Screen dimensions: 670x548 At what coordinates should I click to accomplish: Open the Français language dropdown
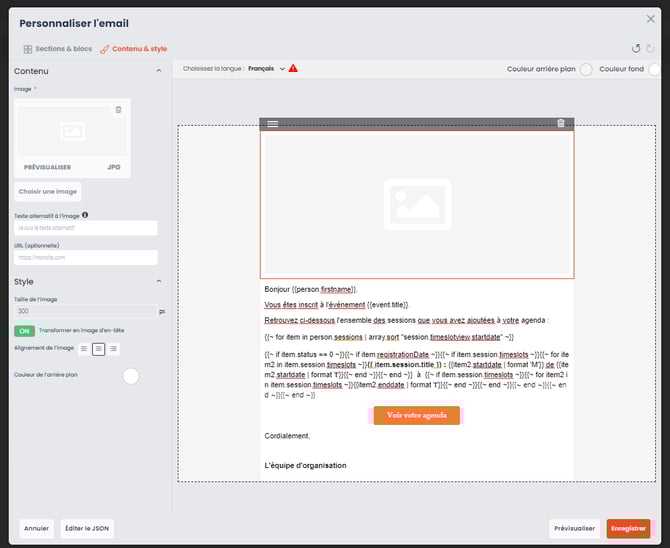(x=265, y=68)
